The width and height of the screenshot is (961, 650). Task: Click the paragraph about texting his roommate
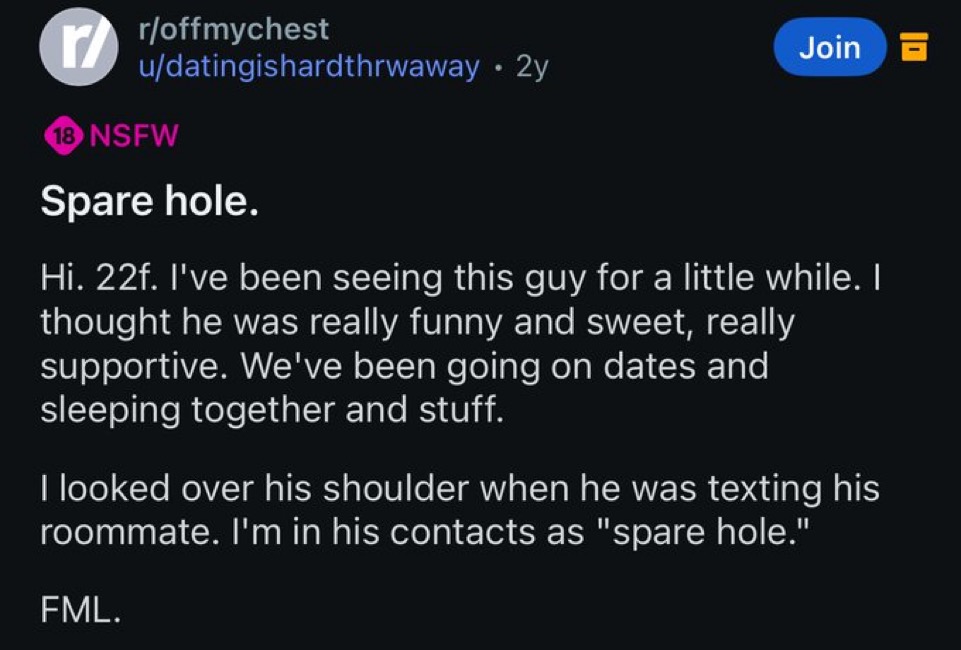(x=459, y=510)
